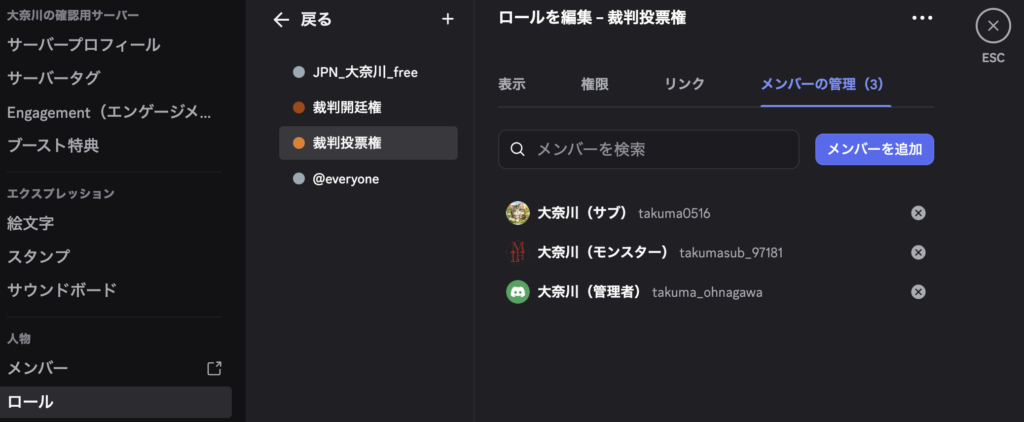Click the 大奈川（管理者） Discord avatar
1024x422 pixels.
pos(518,292)
